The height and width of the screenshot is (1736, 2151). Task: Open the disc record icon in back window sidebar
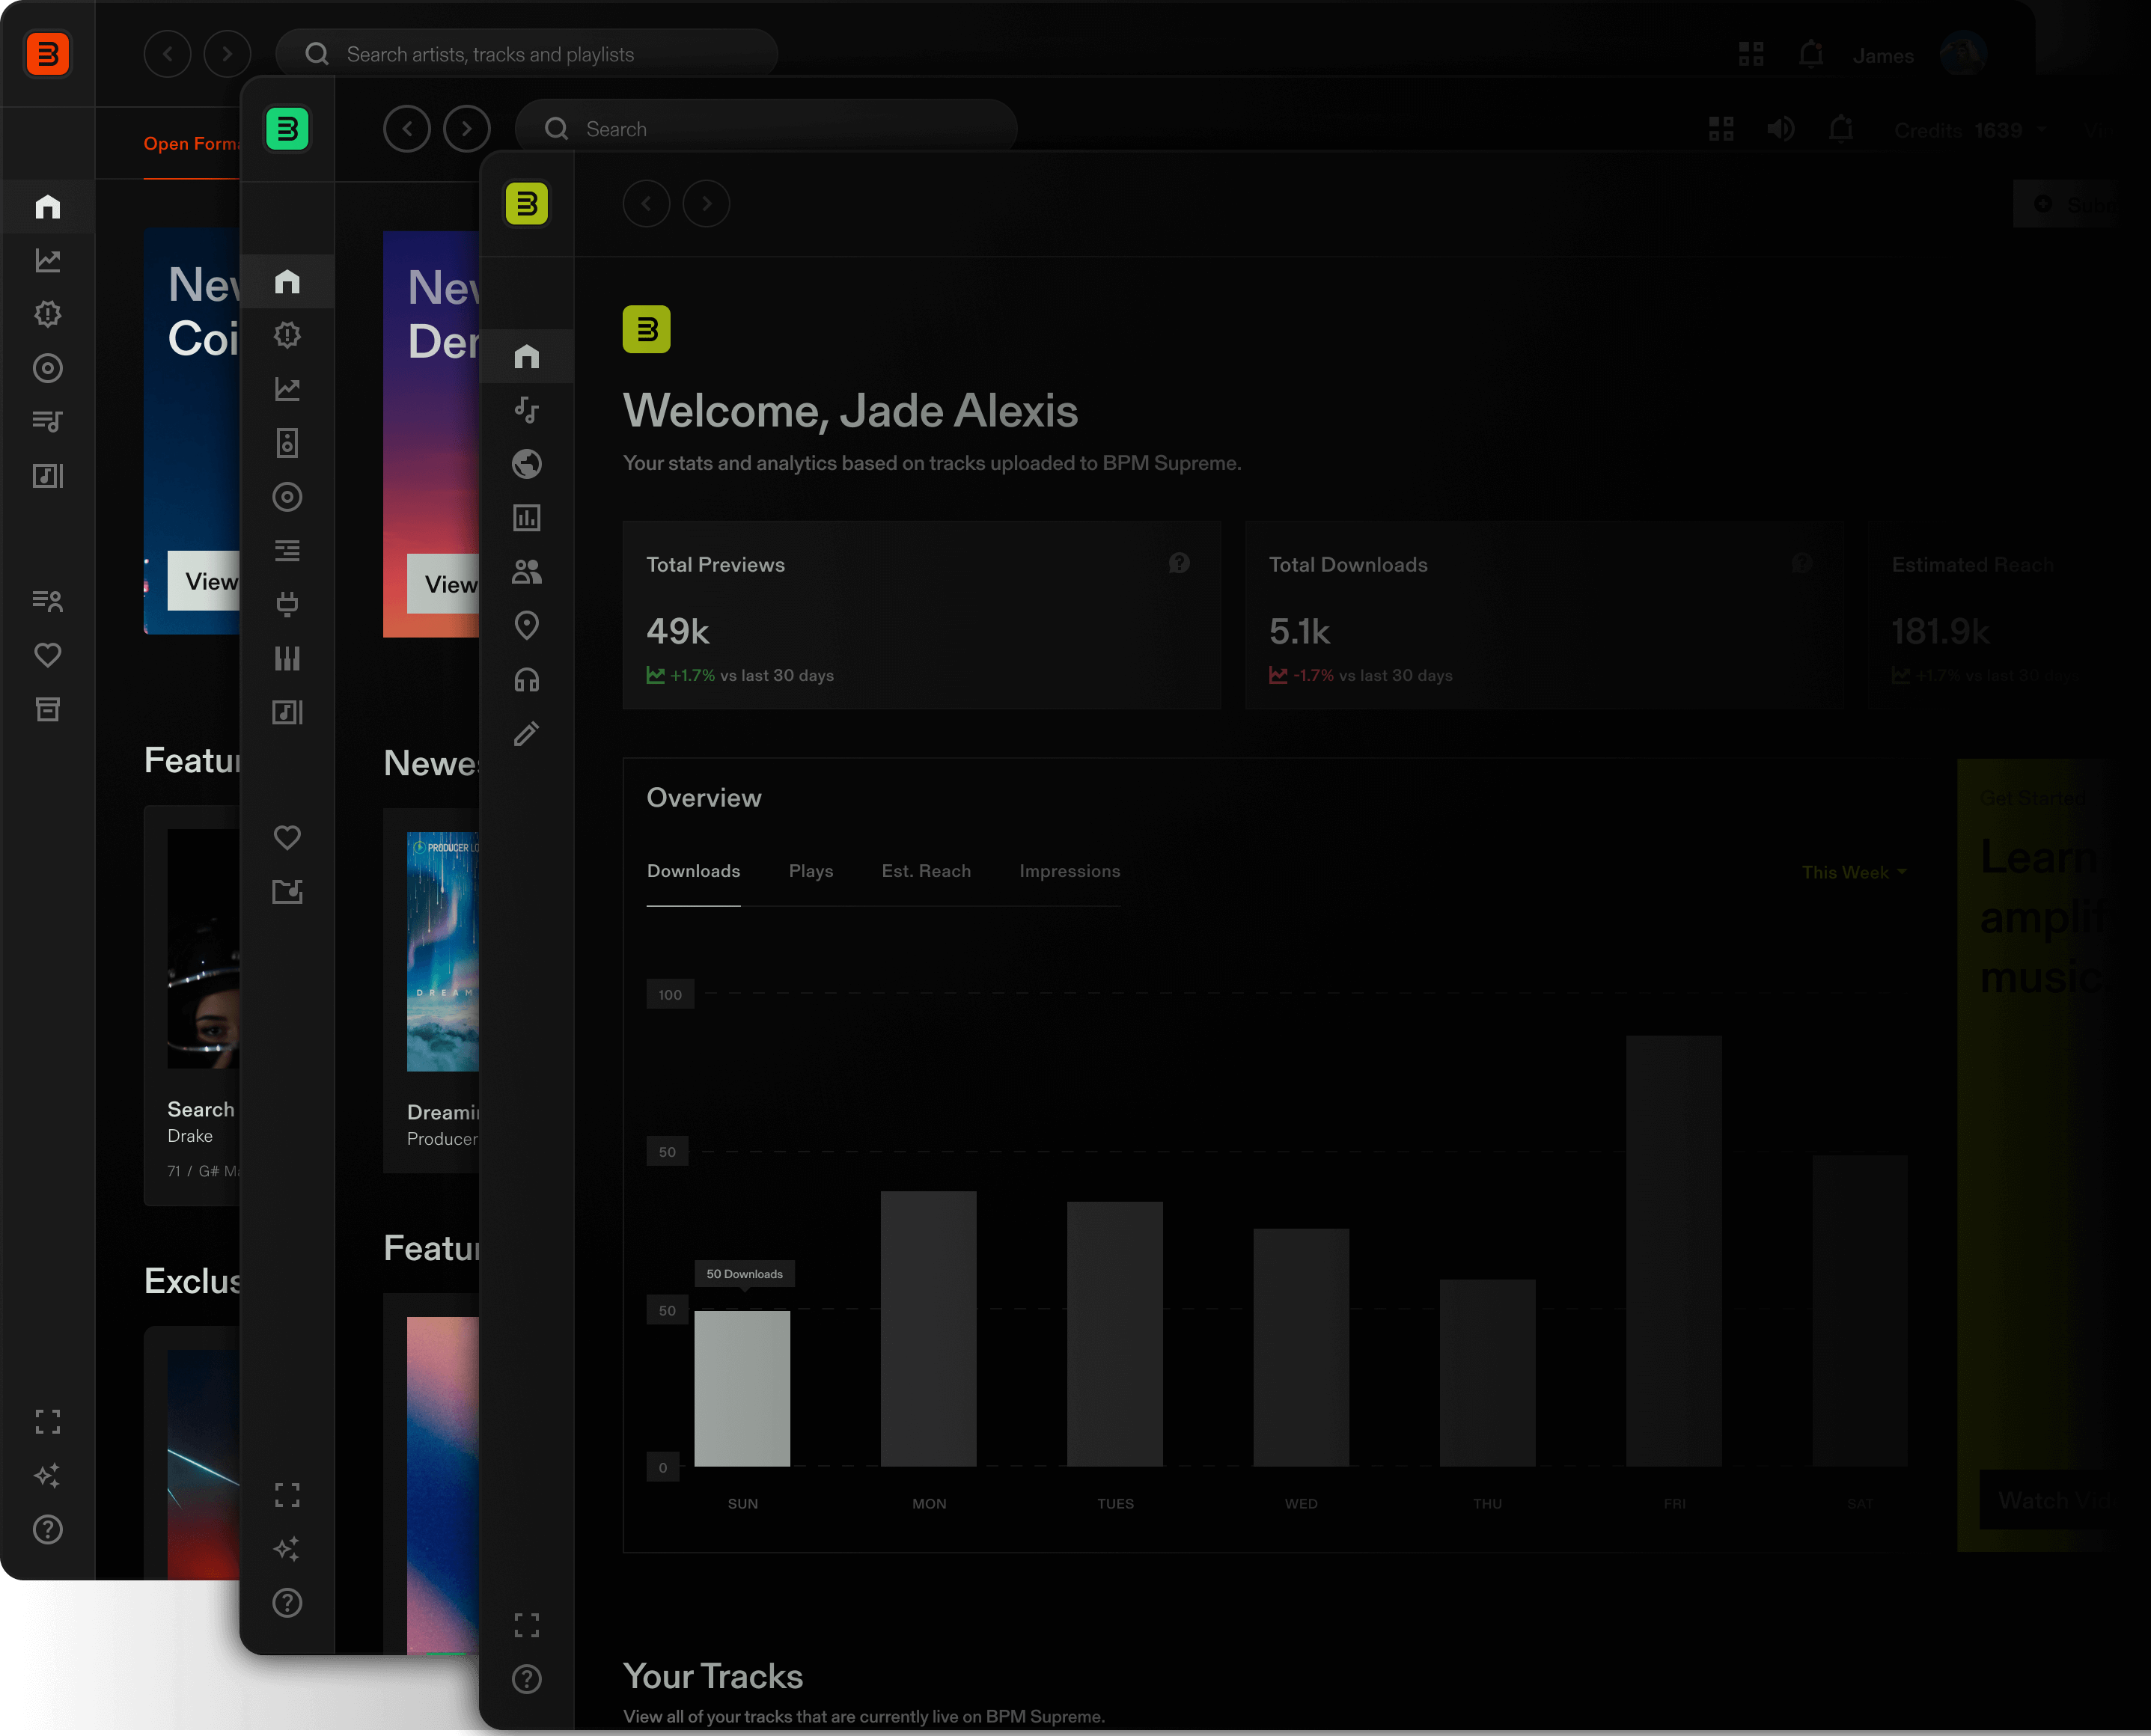pyautogui.click(x=47, y=368)
